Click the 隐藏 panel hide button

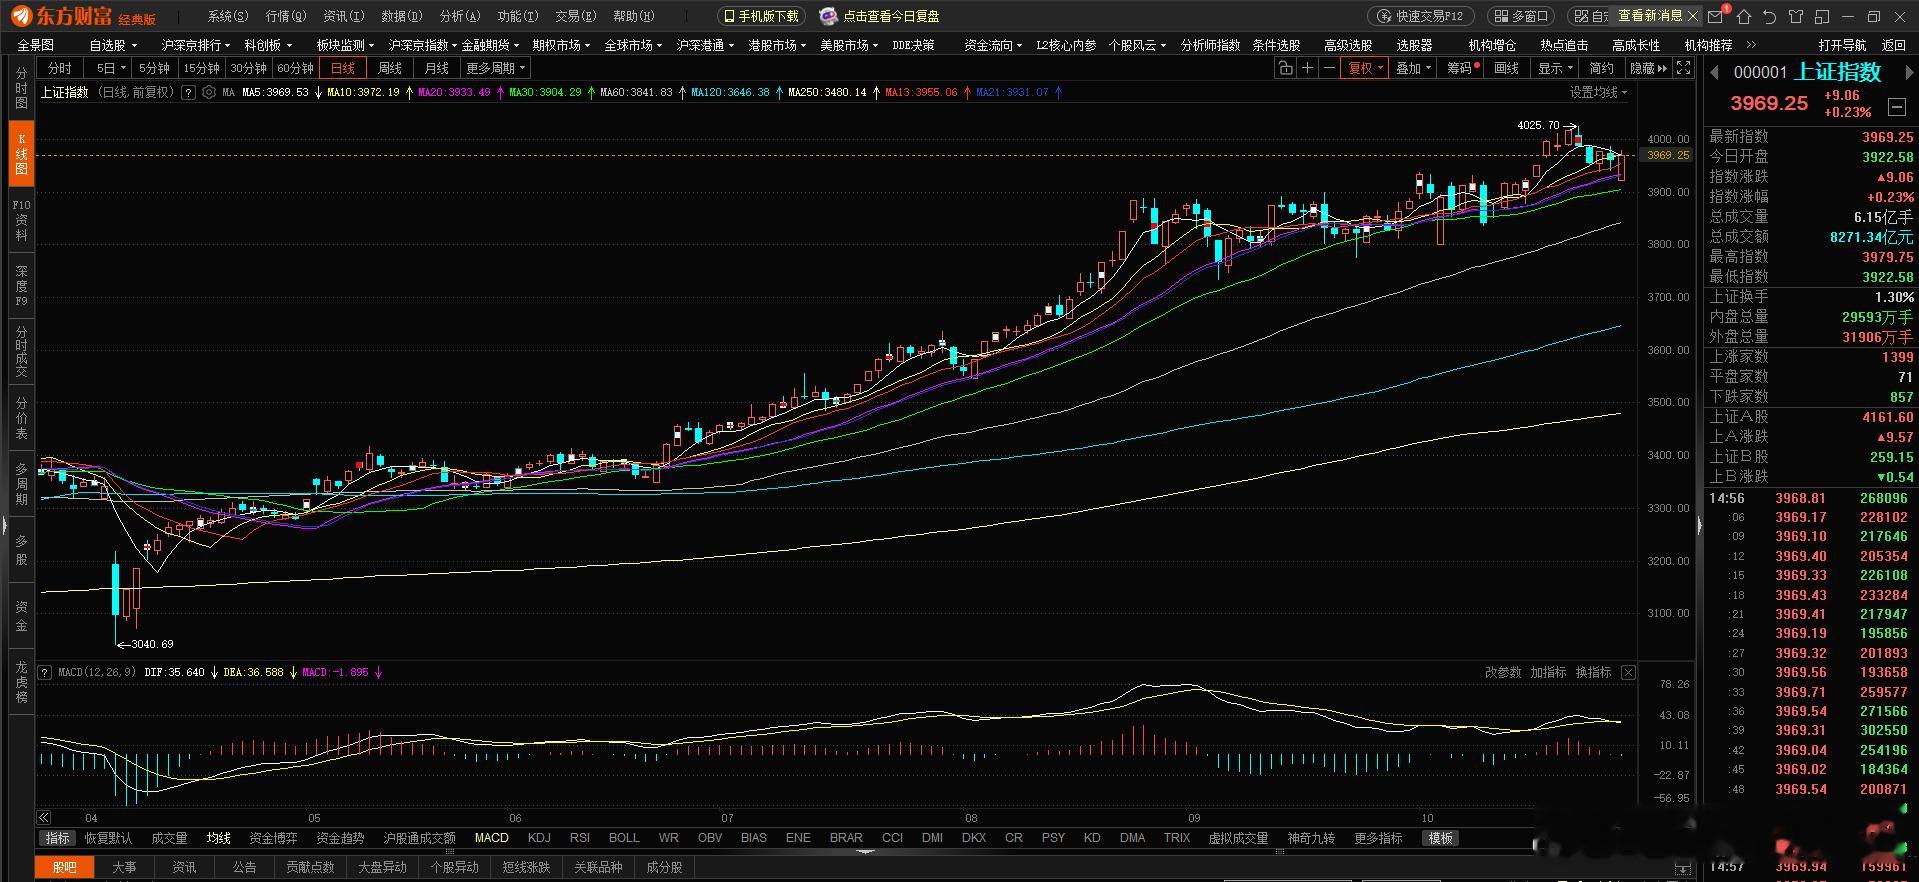(x=1648, y=68)
